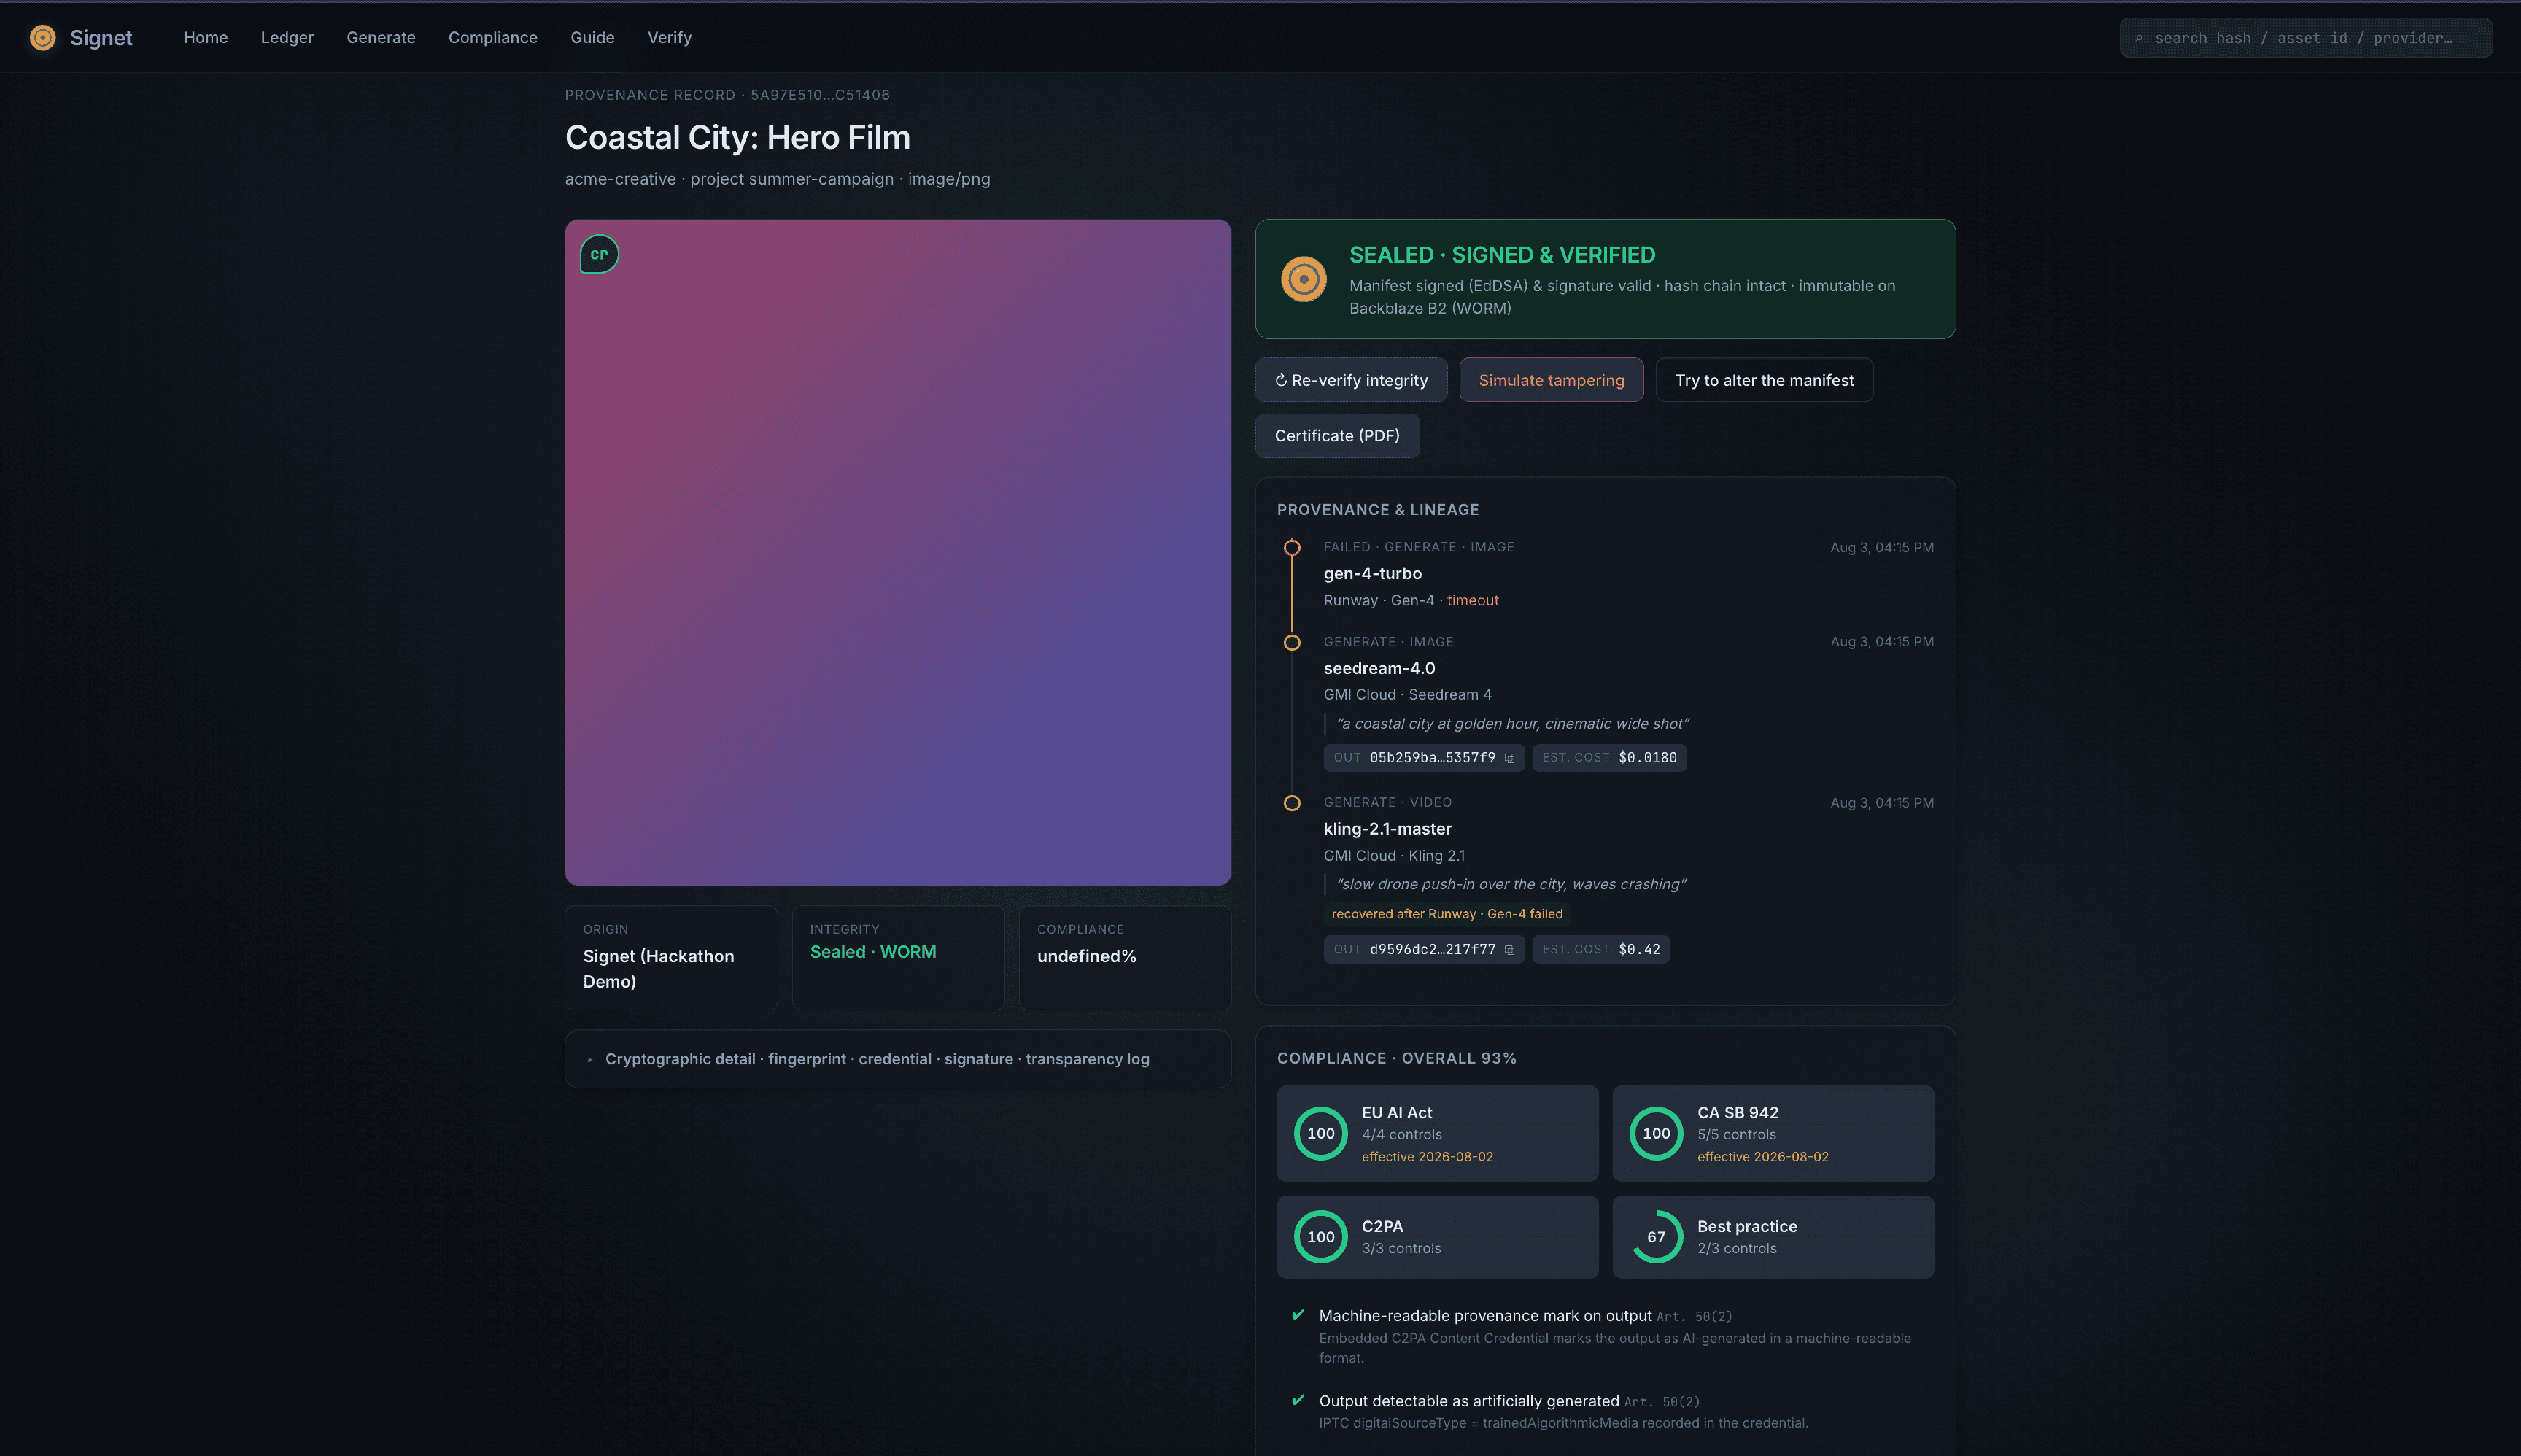This screenshot has height=1456, width=2521.
Task: Click the seedream-4.0 timeline node
Action: click(1292, 643)
